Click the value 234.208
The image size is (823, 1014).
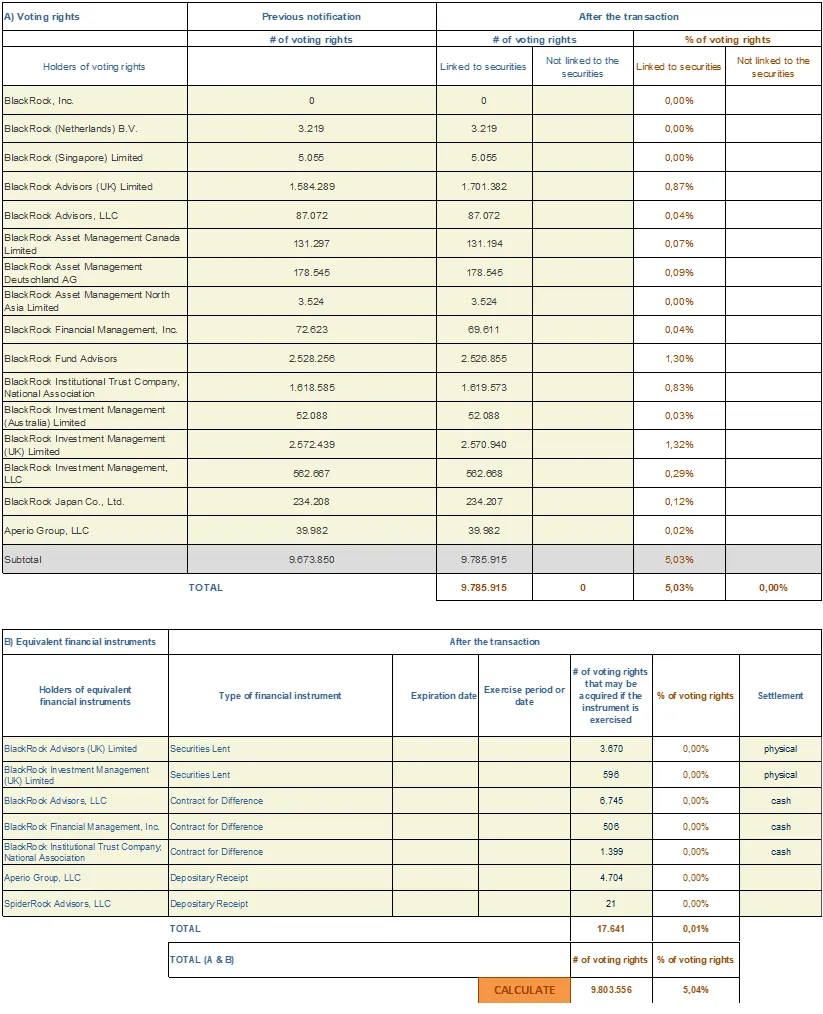pyautogui.click(x=312, y=502)
